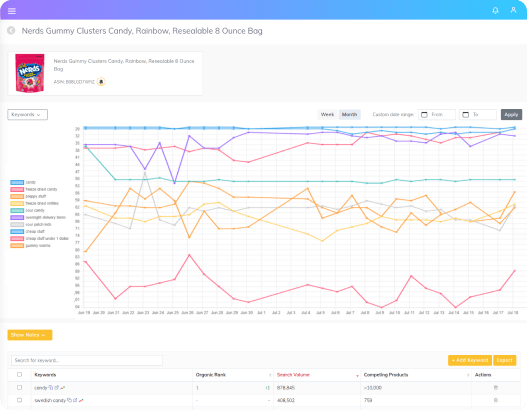Check the swedish candy keyword row
Image resolution: width=527 pixels, height=411 pixels.
click(19, 400)
